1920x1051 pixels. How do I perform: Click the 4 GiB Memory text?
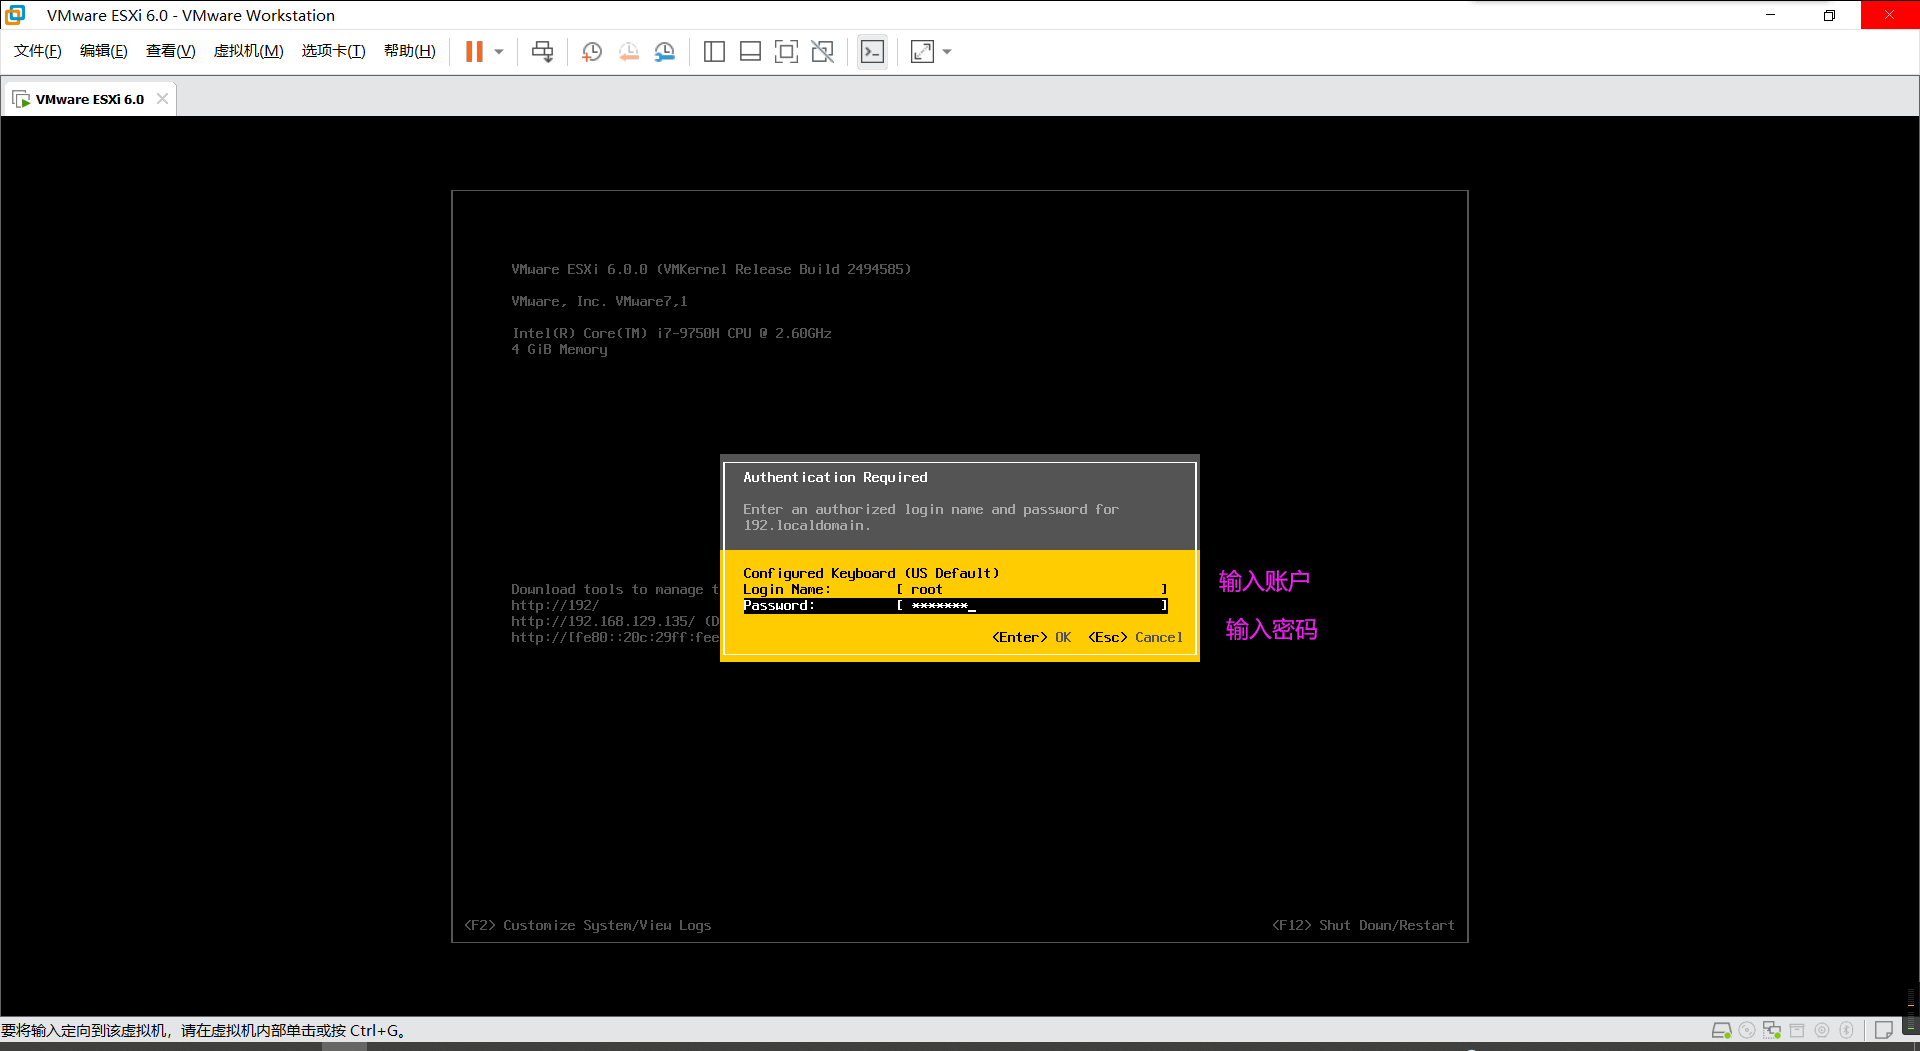(x=559, y=350)
